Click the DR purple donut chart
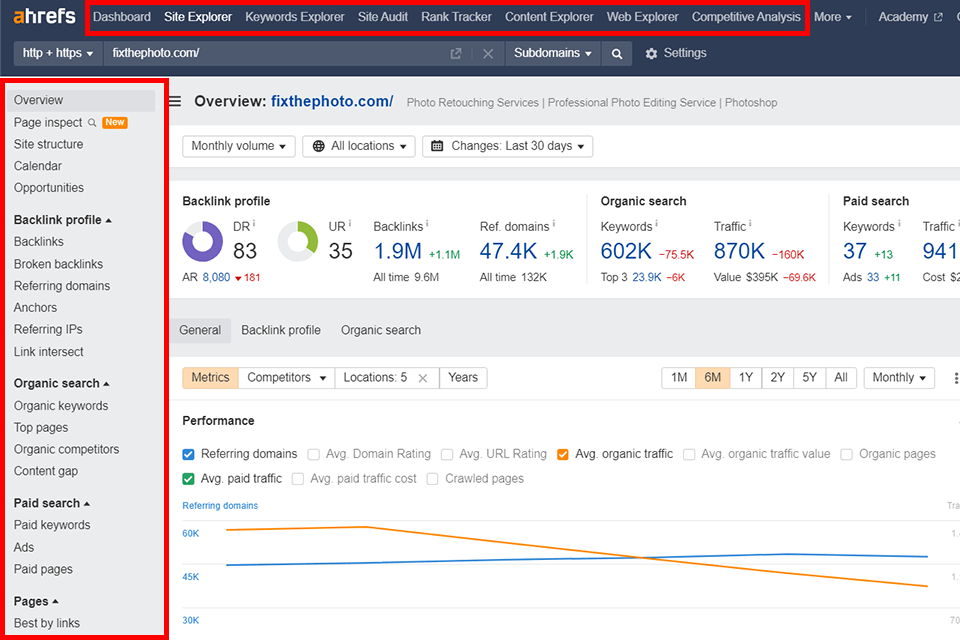This screenshot has height=640, width=960. click(203, 242)
